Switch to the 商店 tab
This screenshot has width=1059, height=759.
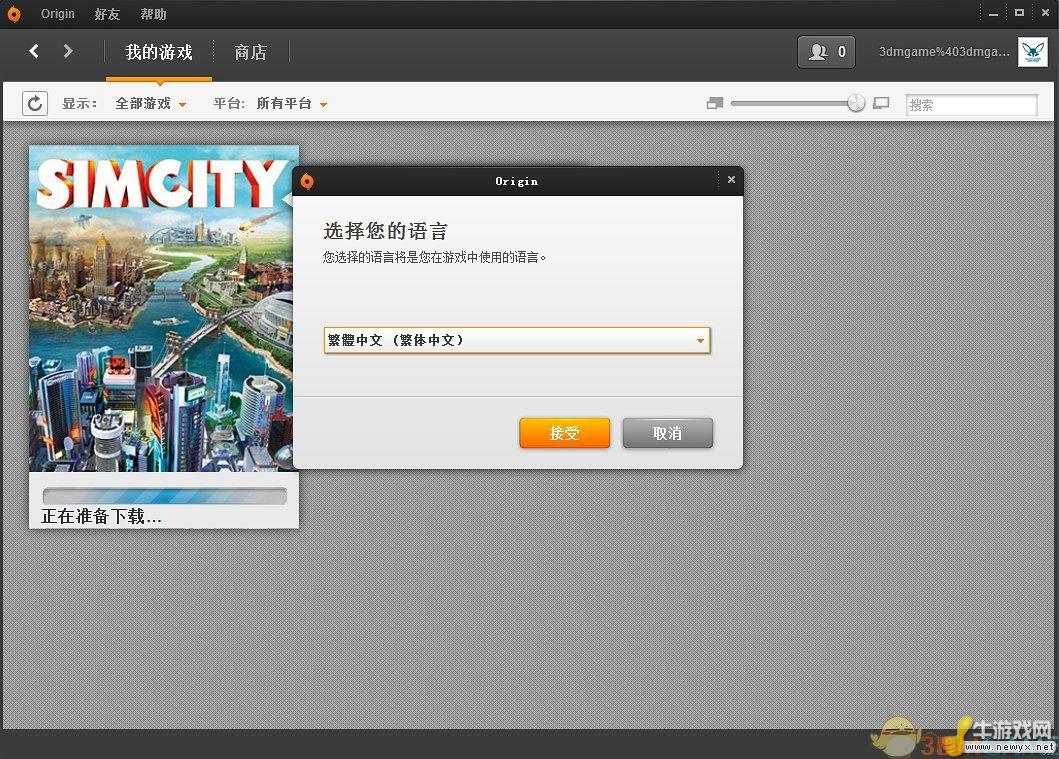click(251, 52)
